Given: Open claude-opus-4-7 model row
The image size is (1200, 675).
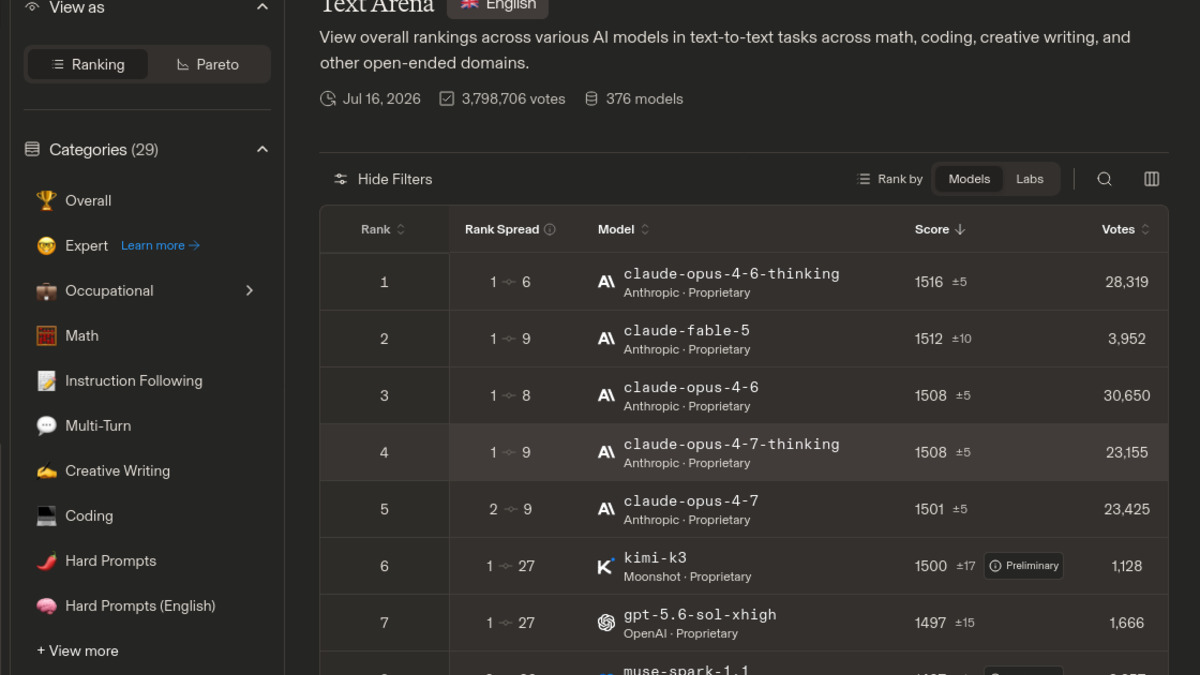Looking at the screenshot, I should pos(744,509).
